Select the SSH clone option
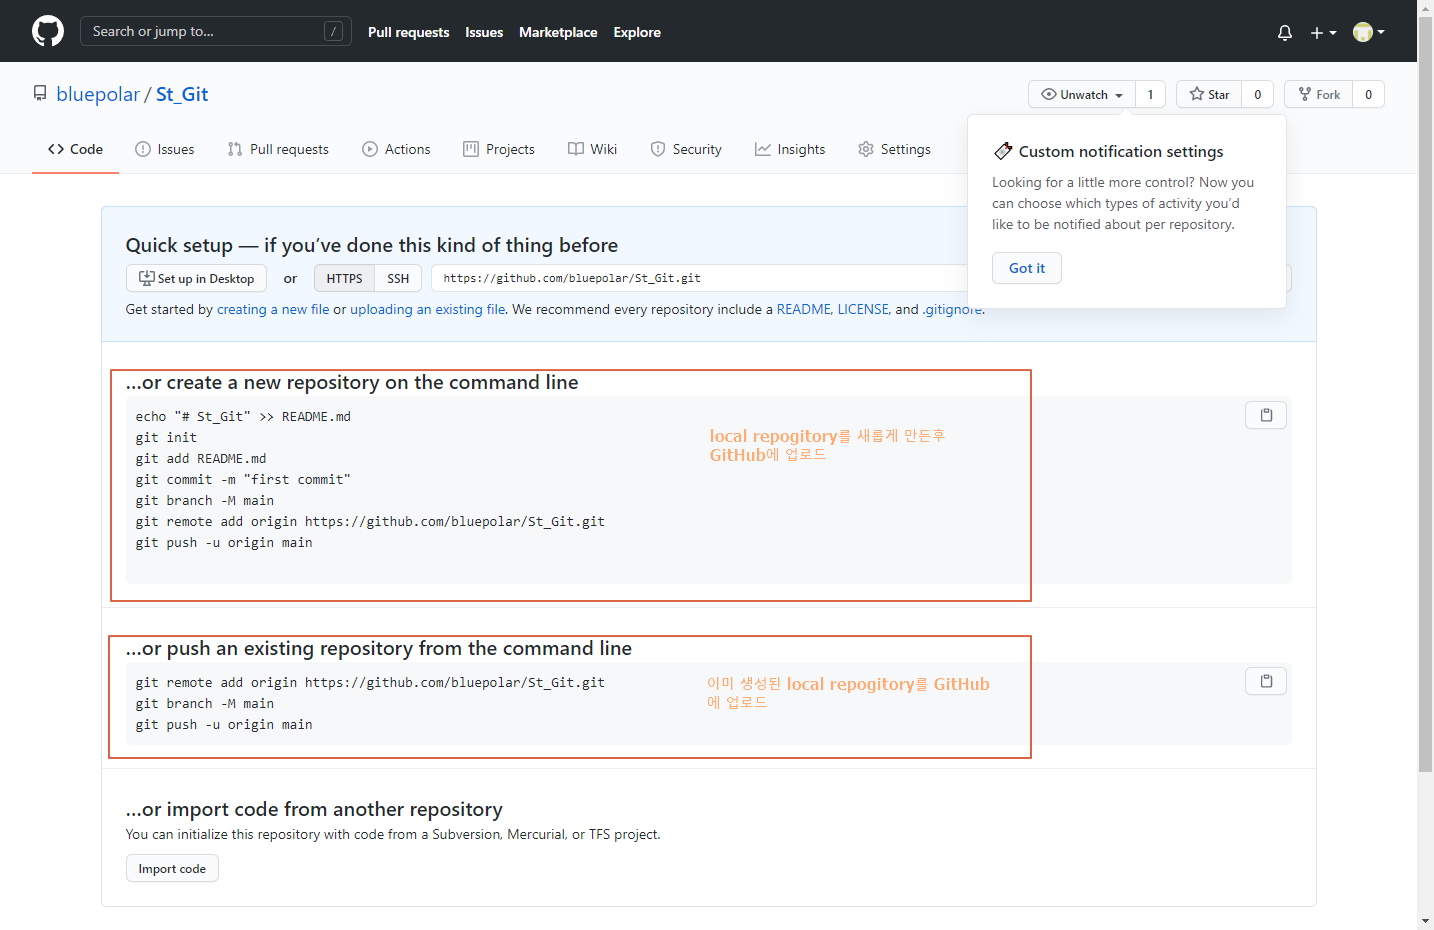Image resolution: width=1434 pixels, height=930 pixels. (x=398, y=278)
